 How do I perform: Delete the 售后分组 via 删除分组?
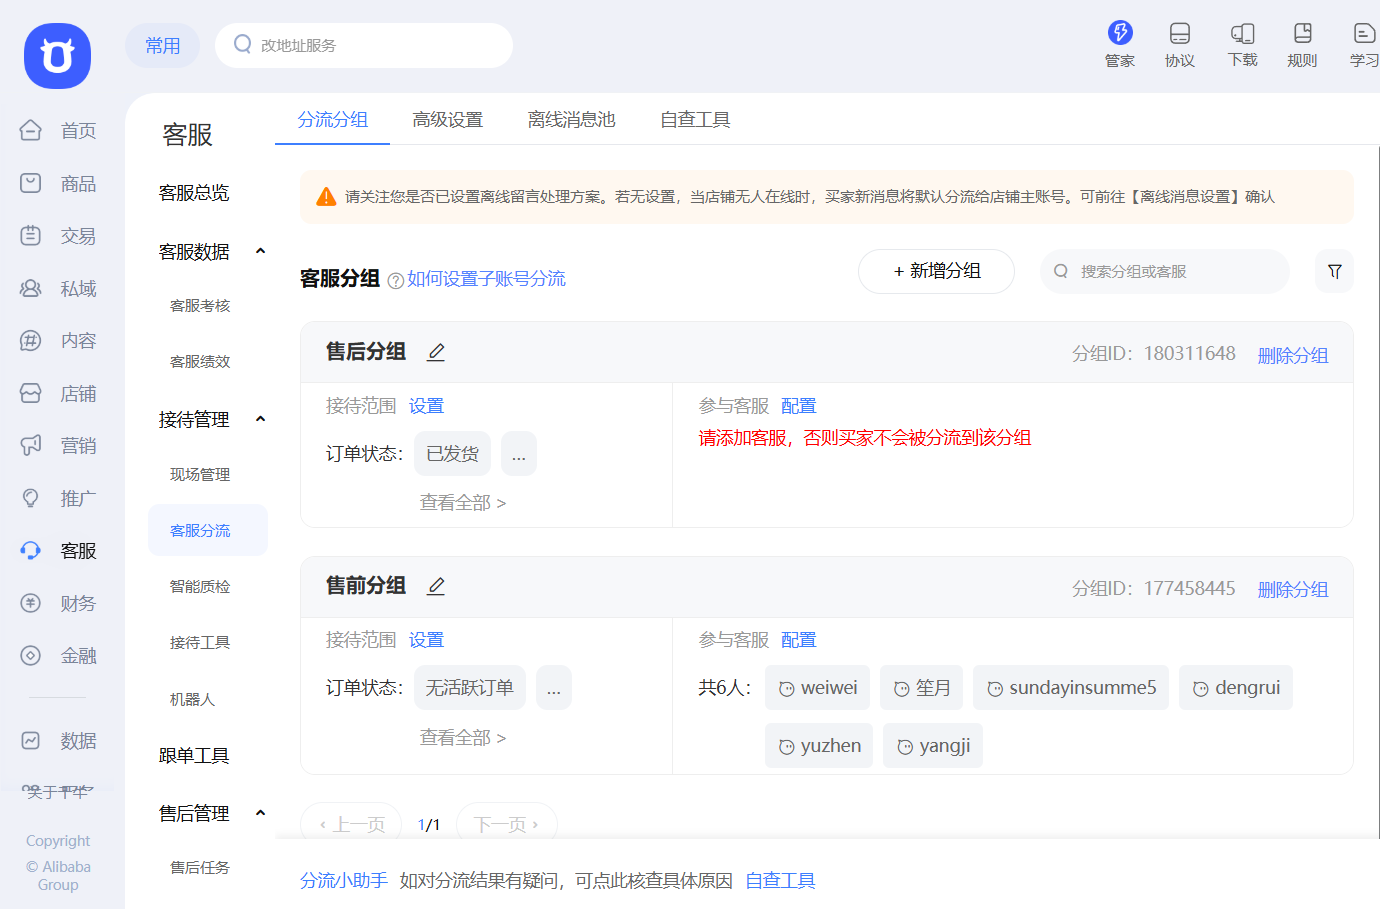(1293, 355)
